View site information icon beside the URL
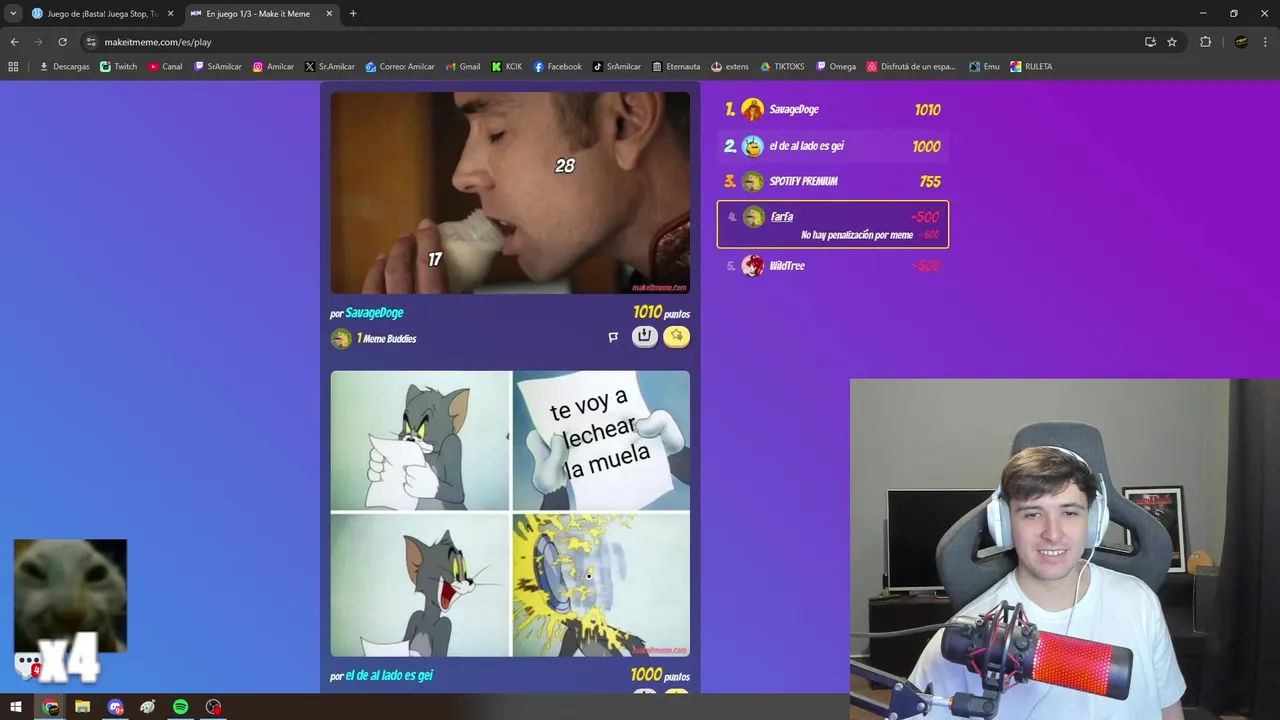The height and width of the screenshot is (720, 1280). pos(91,42)
